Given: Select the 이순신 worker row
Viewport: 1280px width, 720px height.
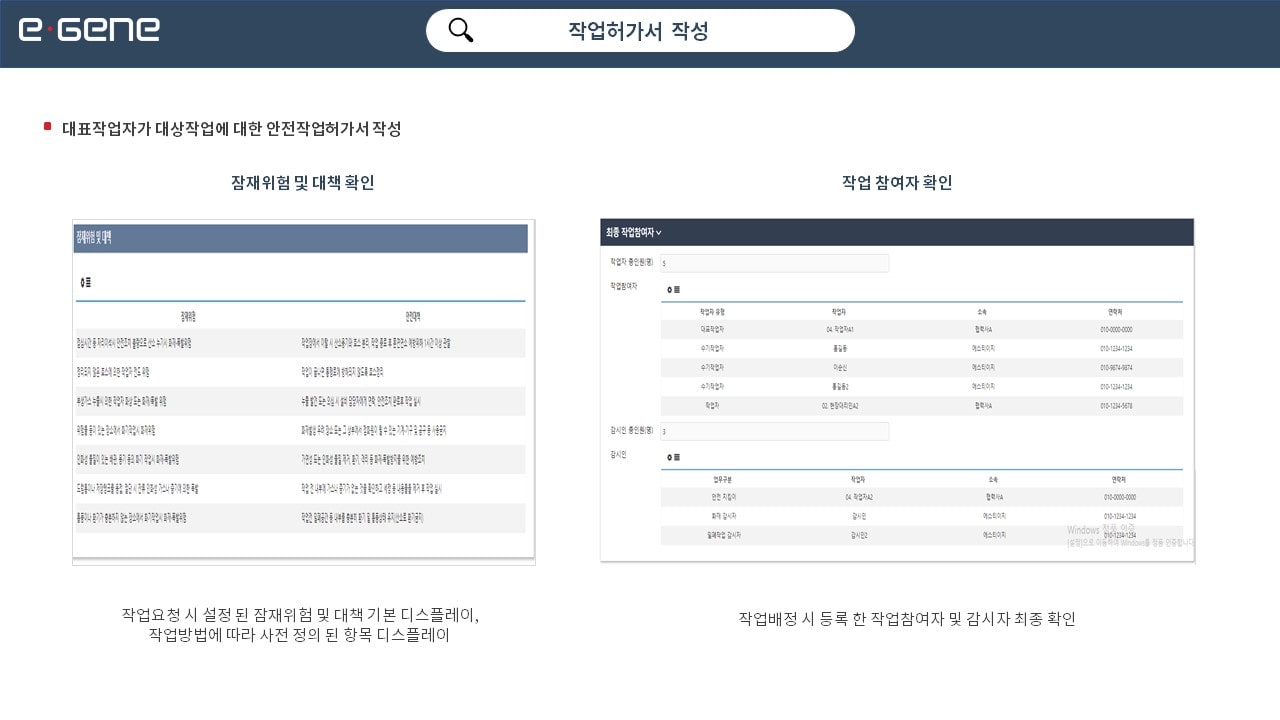Looking at the screenshot, I should tap(841, 367).
